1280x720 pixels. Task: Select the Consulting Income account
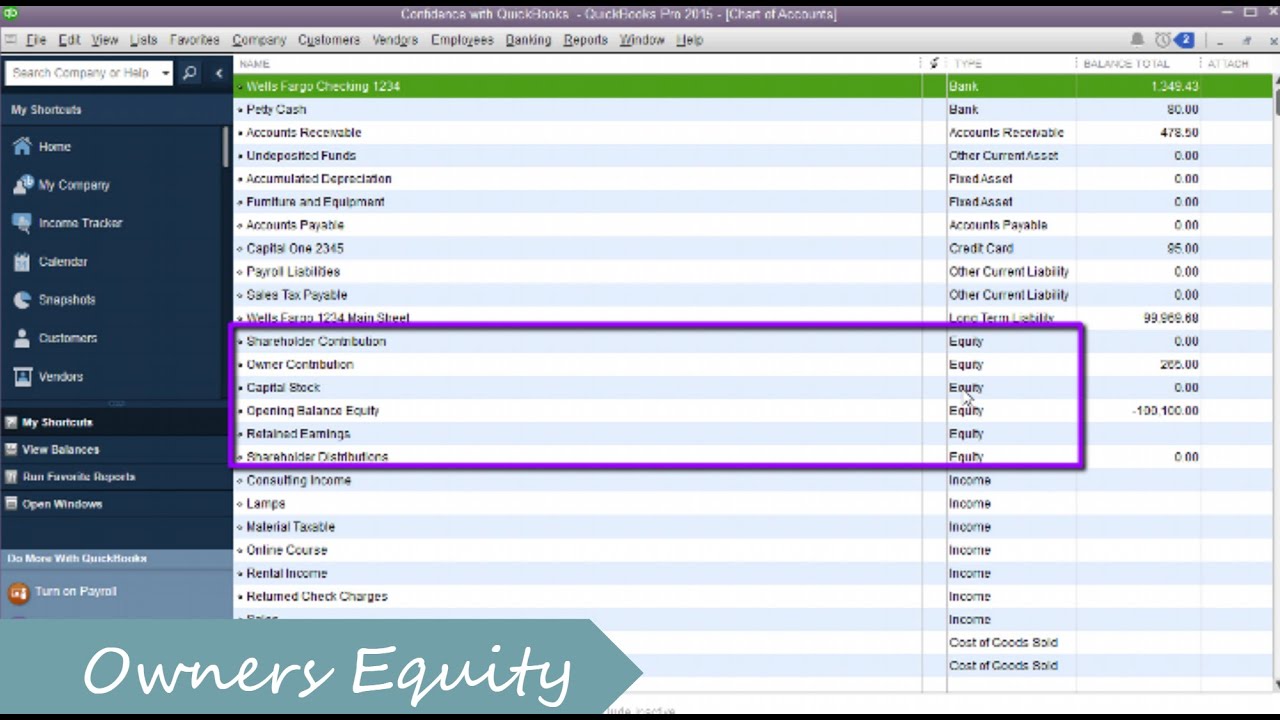(x=299, y=480)
